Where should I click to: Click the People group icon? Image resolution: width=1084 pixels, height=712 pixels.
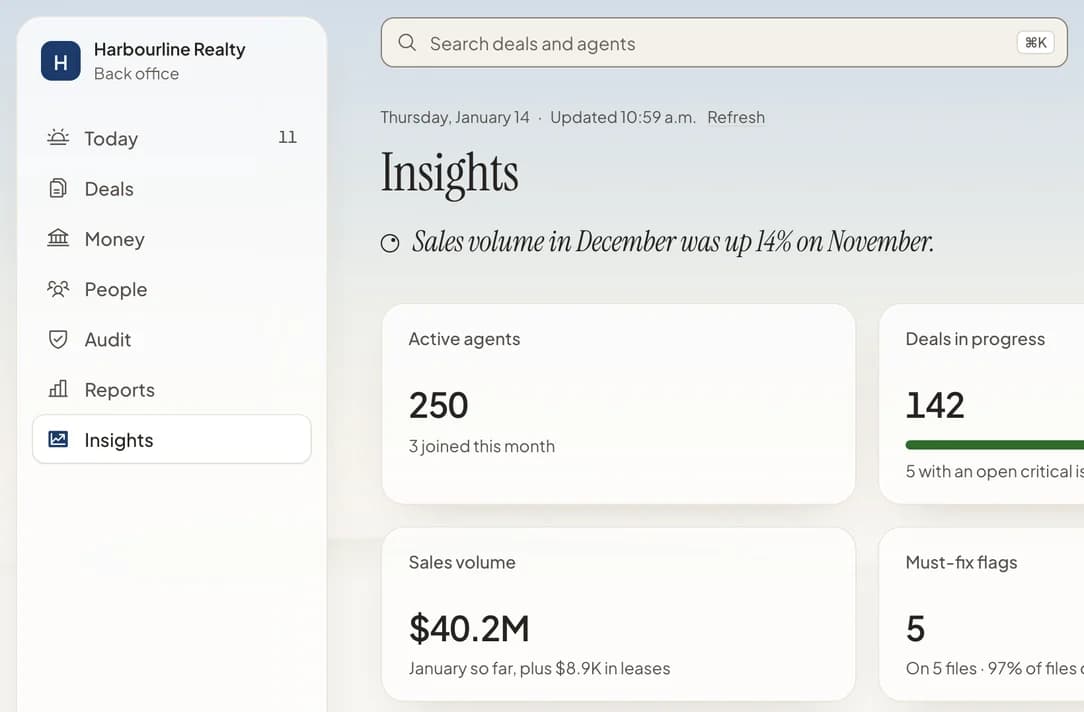58,289
